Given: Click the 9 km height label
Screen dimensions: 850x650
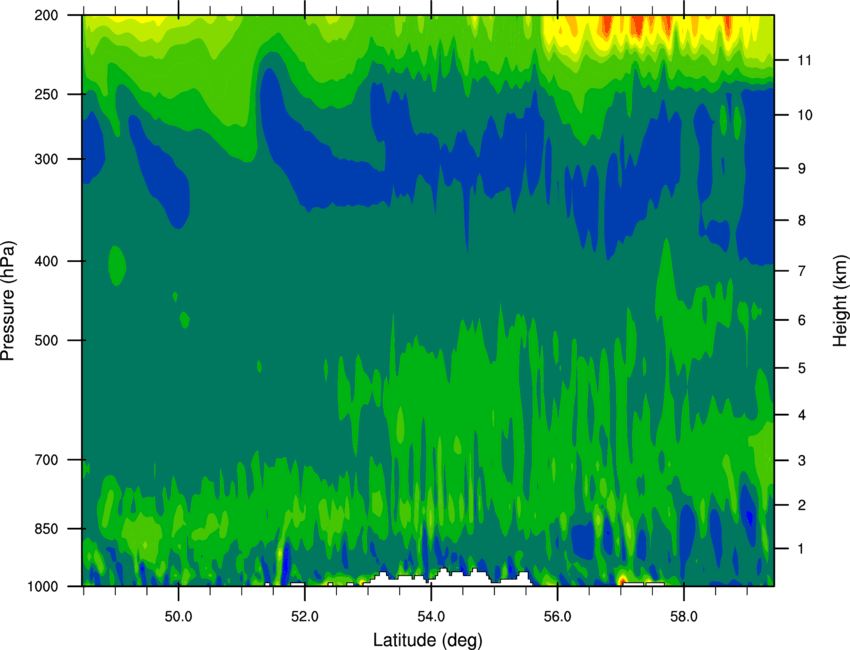Looking at the screenshot, I should coord(802,169).
